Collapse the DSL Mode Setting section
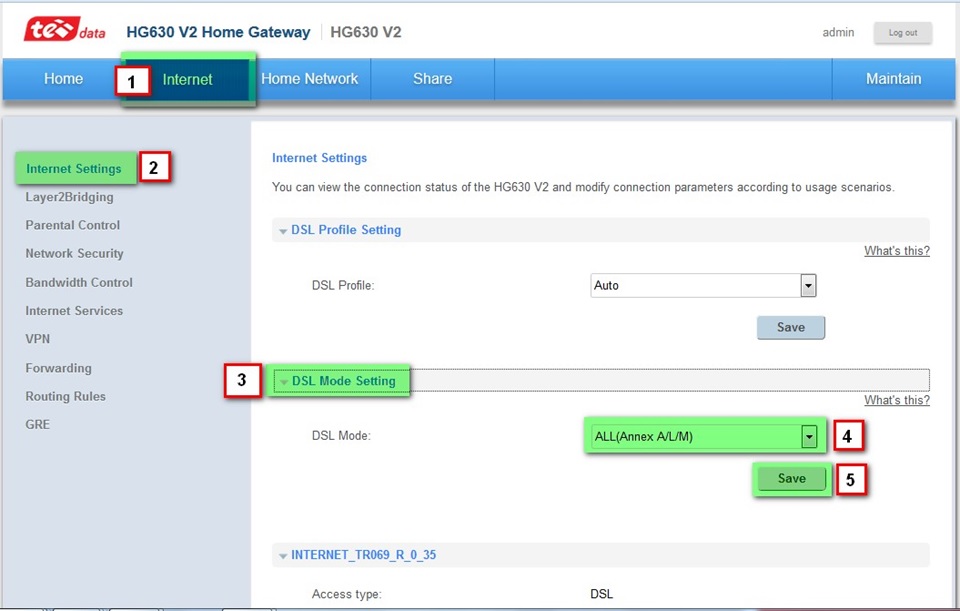Screen dimensions: 960x611 (x=343, y=381)
